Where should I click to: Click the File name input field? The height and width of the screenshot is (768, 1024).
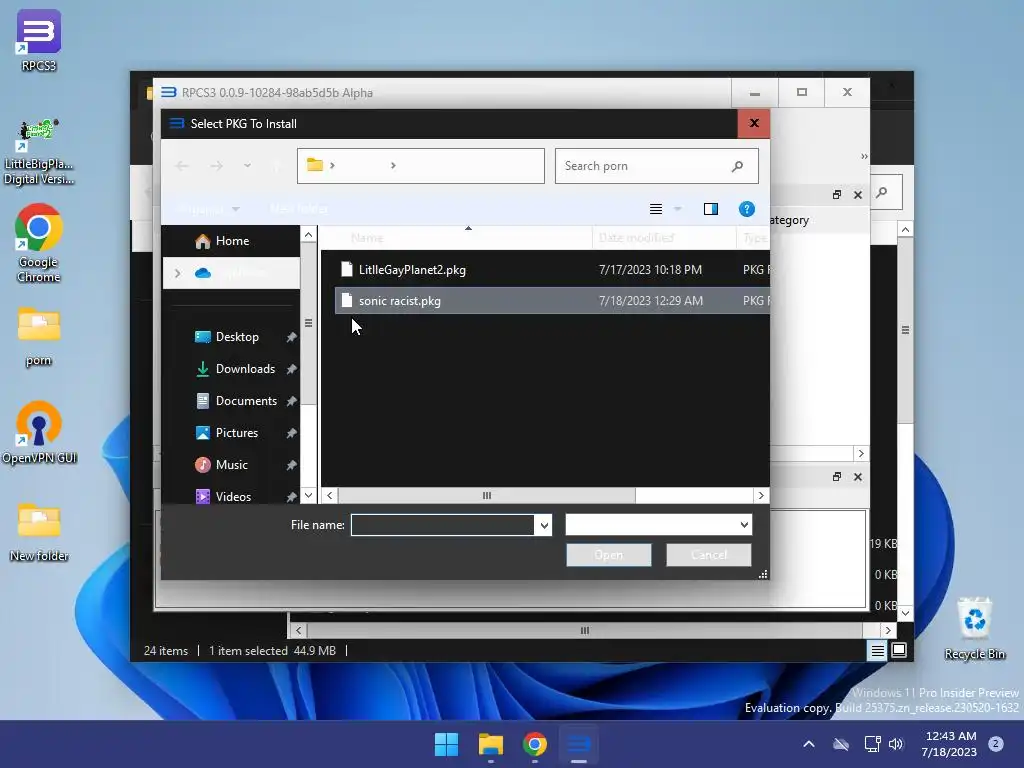point(443,525)
